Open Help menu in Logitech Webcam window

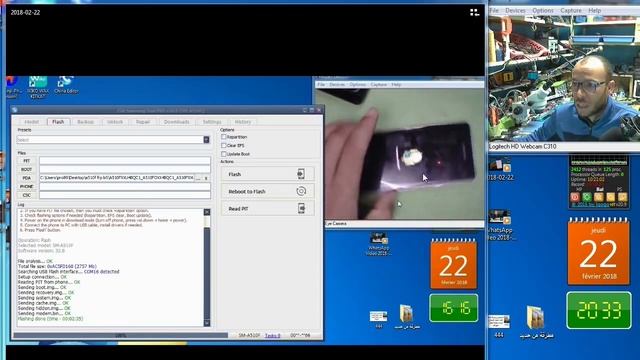pos(594,11)
